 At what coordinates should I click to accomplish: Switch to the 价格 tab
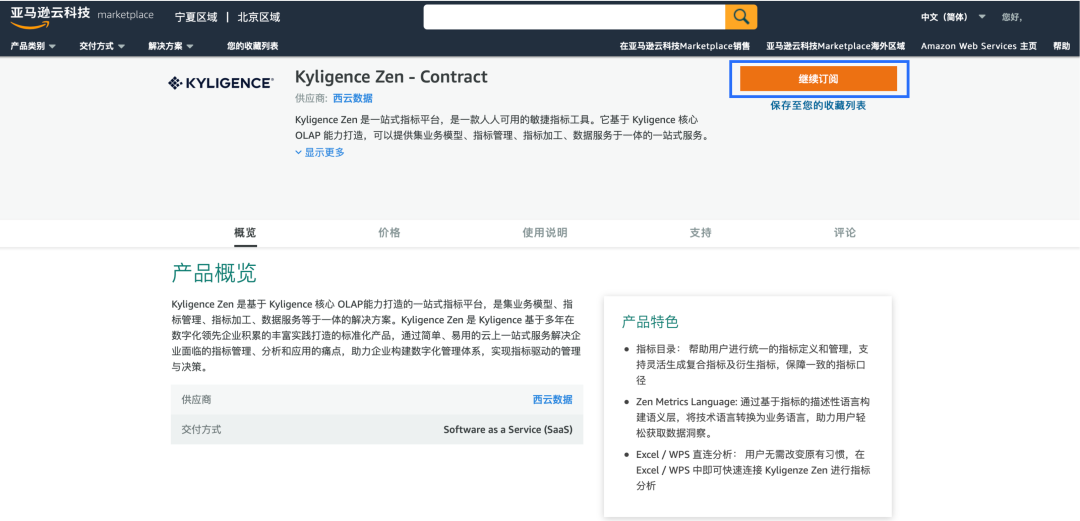click(389, 233)
